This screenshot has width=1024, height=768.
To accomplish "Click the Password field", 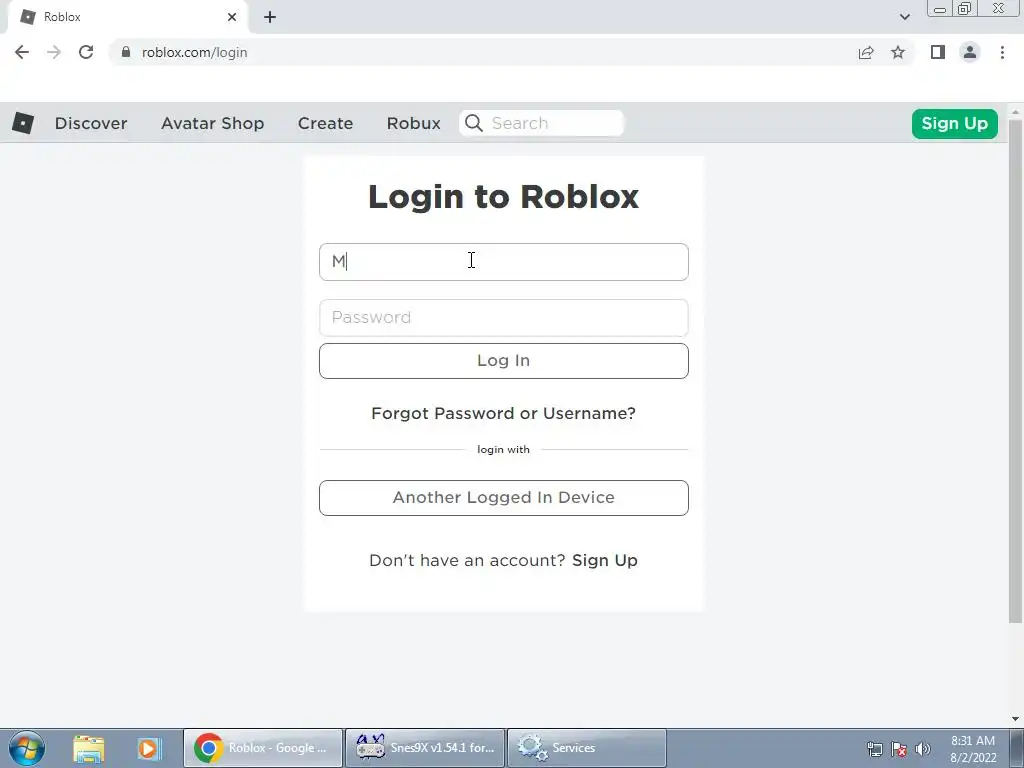I will 504,317.
